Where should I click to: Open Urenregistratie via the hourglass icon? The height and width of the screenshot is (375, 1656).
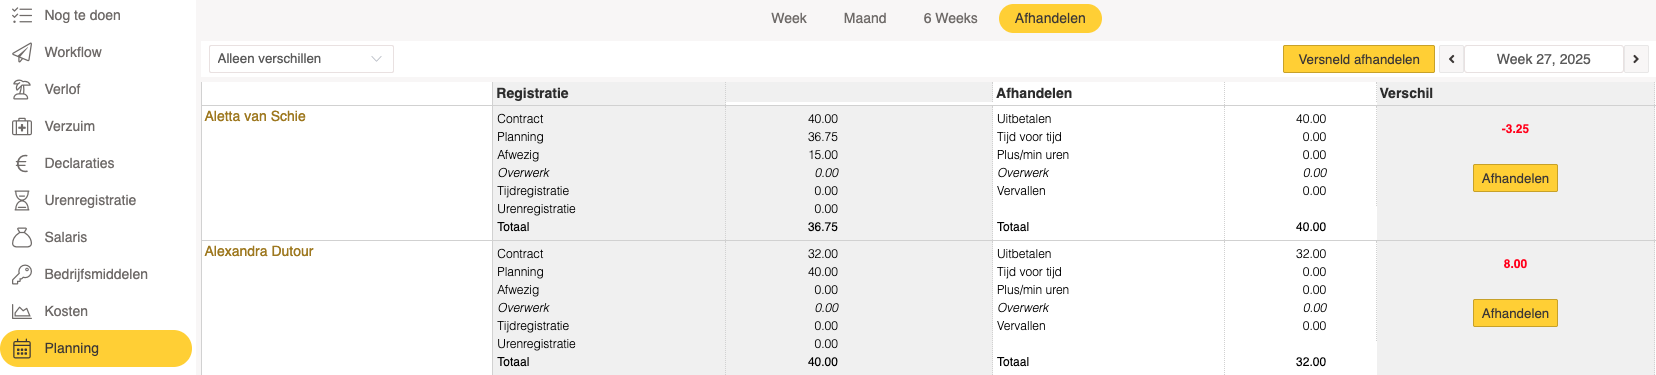pyautogui.click(x=21, y=200)
